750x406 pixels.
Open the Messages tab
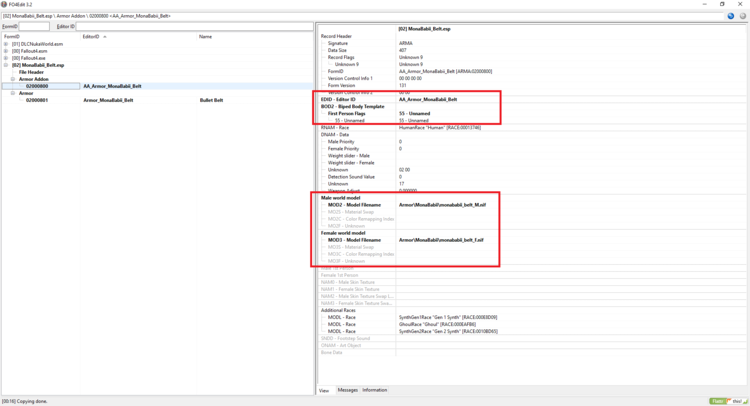tap(348, 390)
